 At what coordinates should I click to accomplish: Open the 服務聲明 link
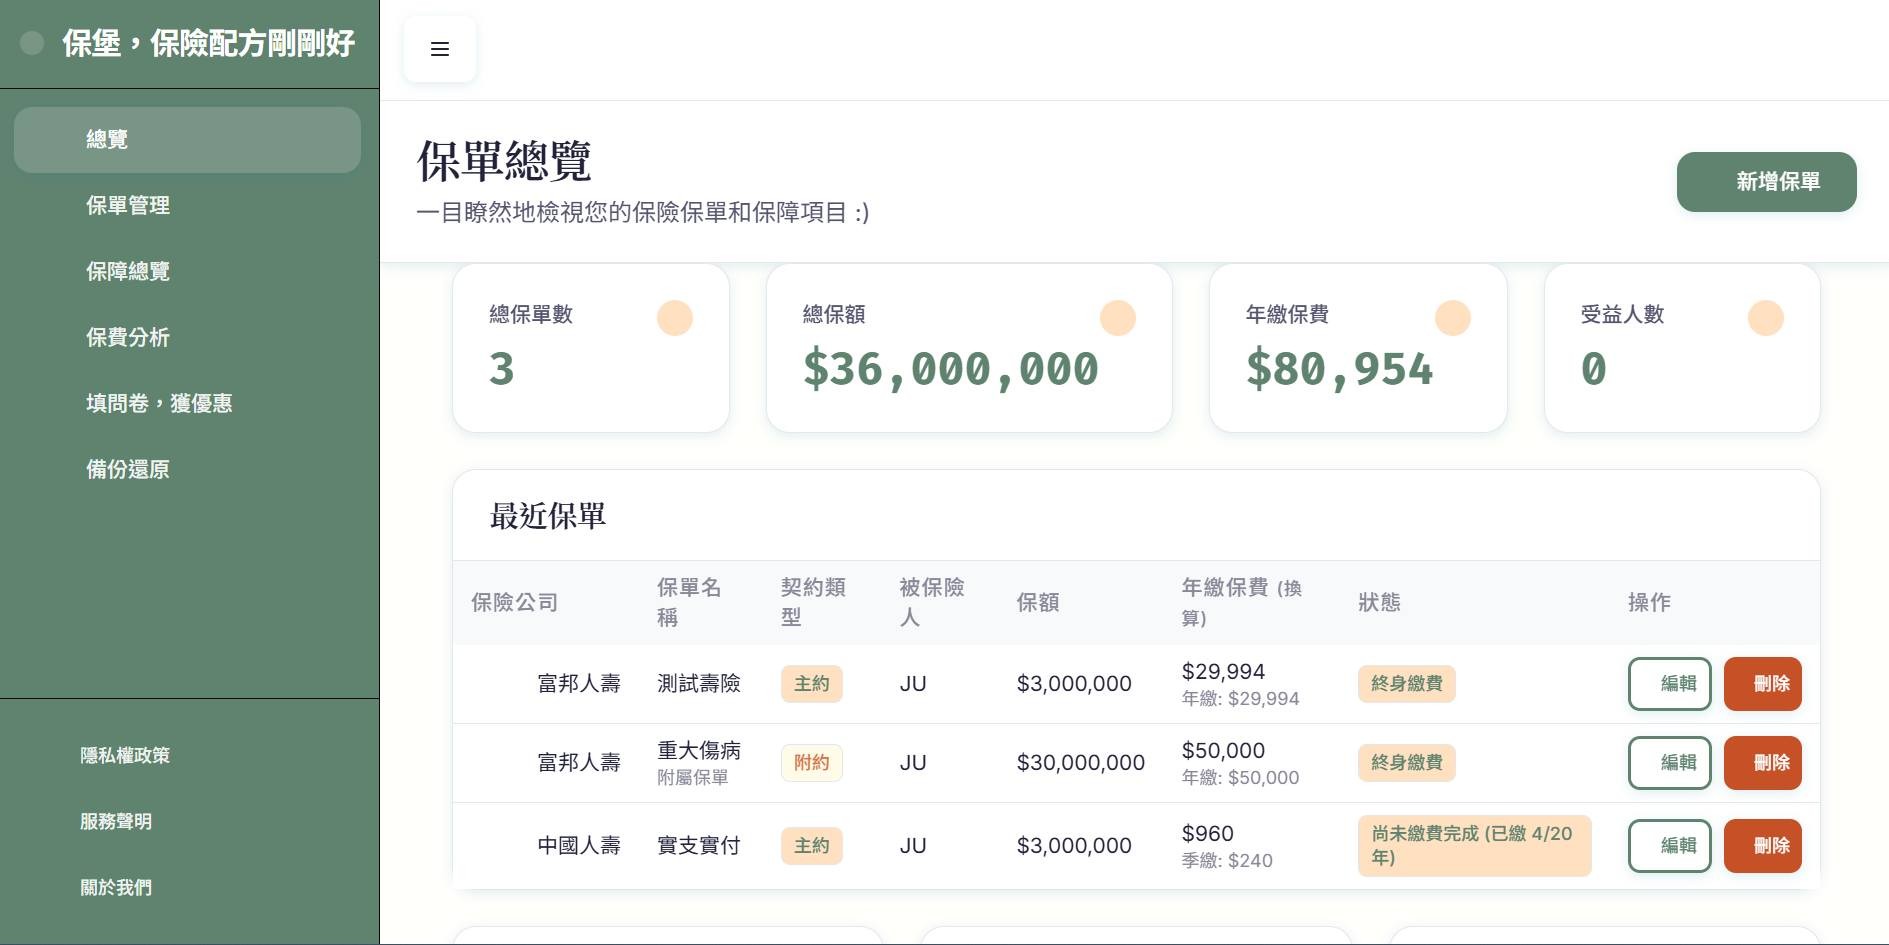[116, 822]
